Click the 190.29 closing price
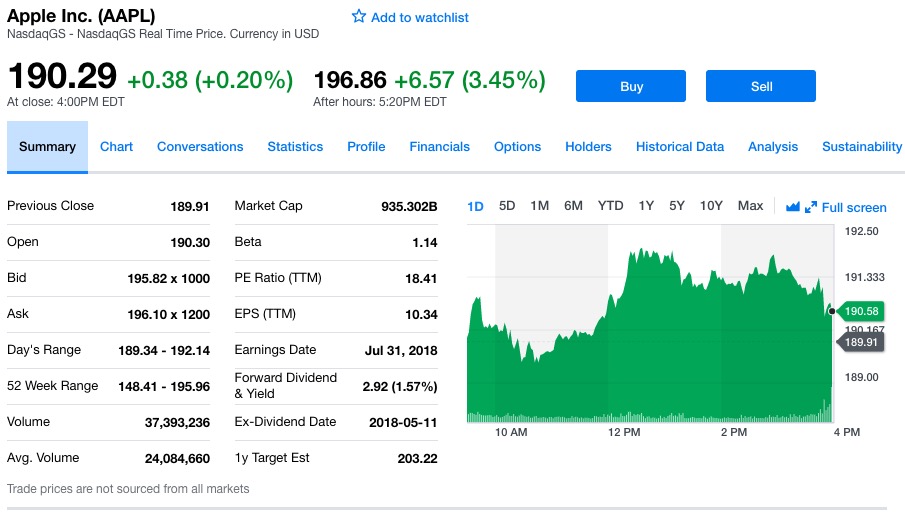Image resolution: width=905 pixels, height=514 pixels. pyautogui.click(x=62, y=76)
